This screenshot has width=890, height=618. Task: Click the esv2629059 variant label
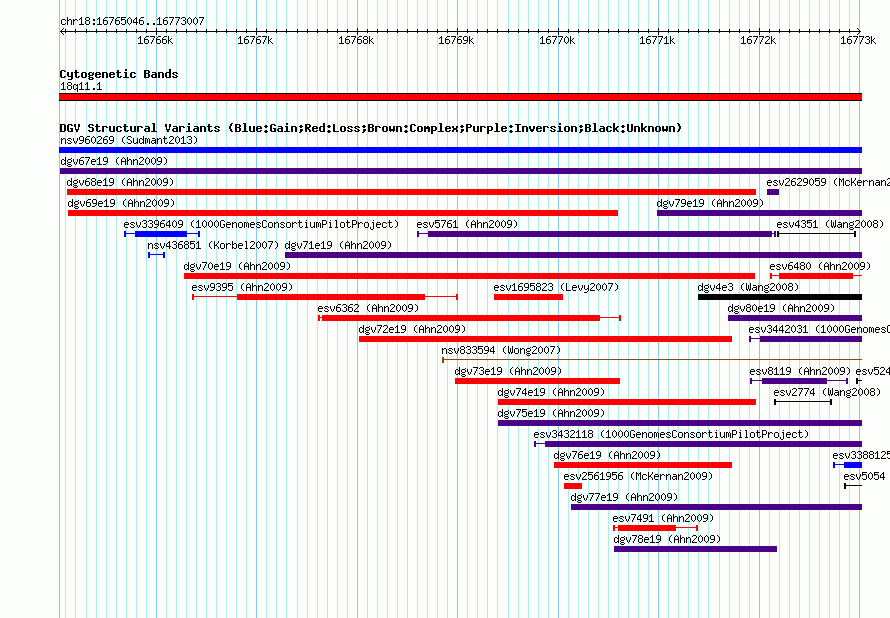(x=828, y=182)
